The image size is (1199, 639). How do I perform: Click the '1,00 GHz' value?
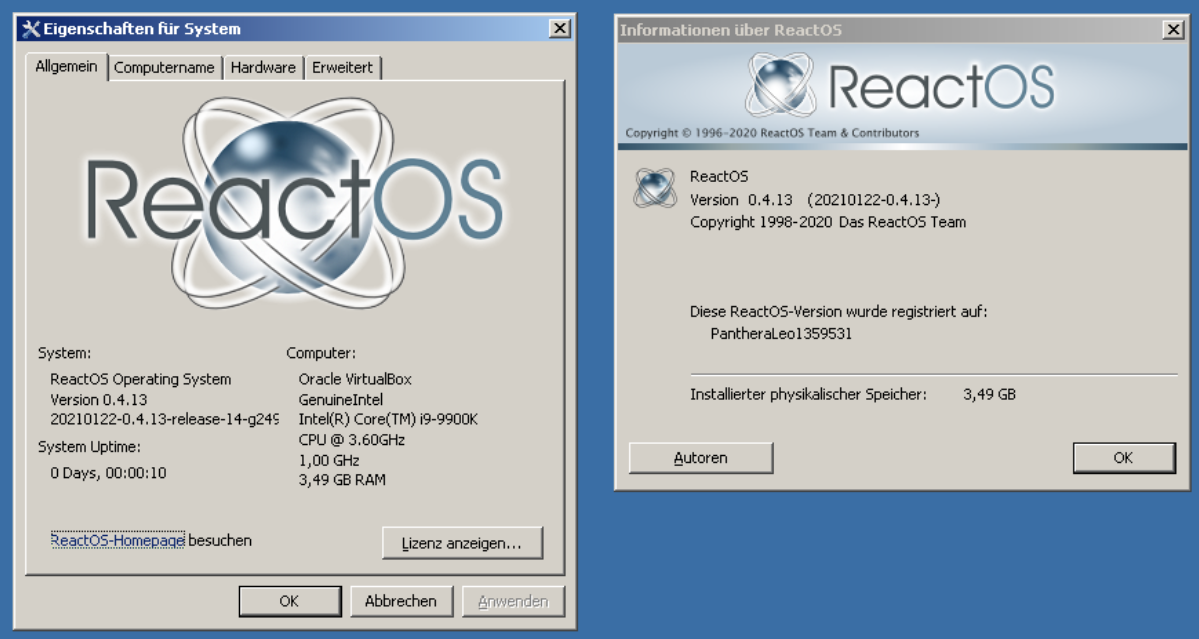coord(329,460)
